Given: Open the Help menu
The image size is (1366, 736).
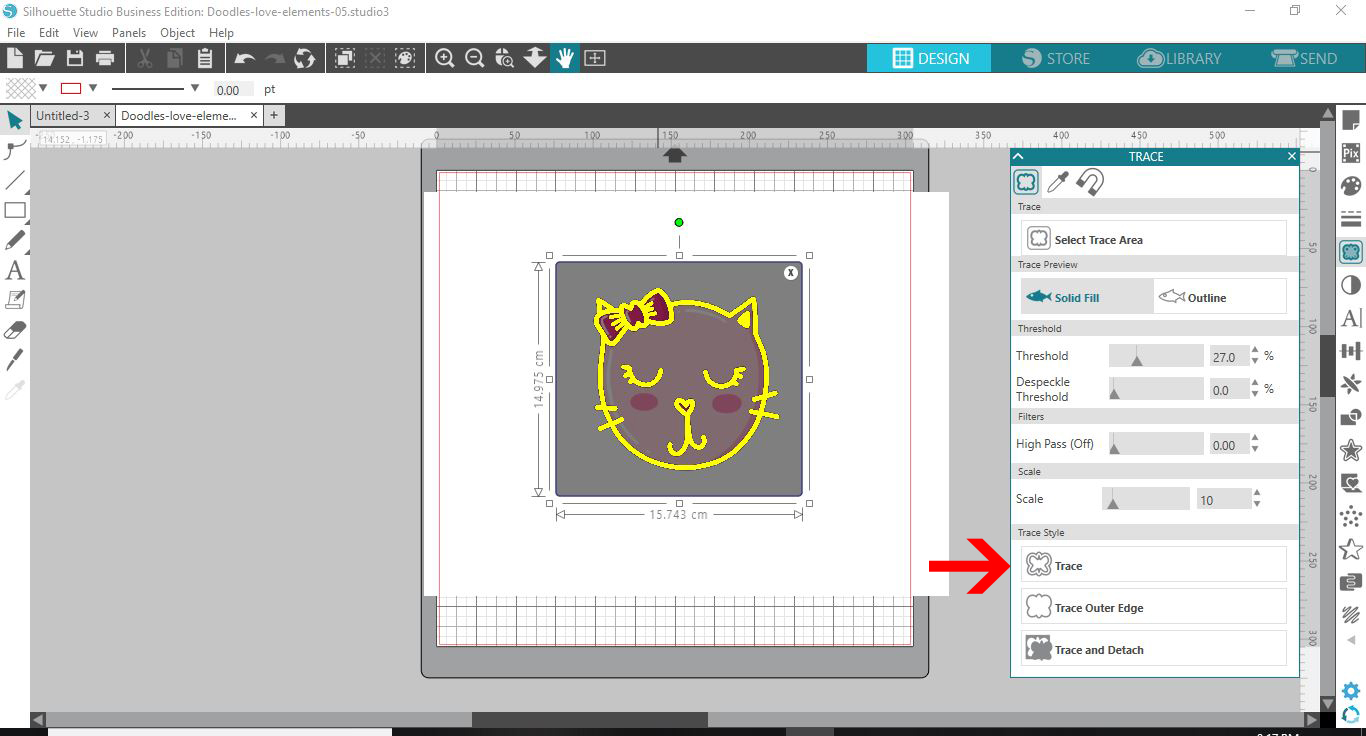Looking at the screenshot, I should [x=221, y=33].
